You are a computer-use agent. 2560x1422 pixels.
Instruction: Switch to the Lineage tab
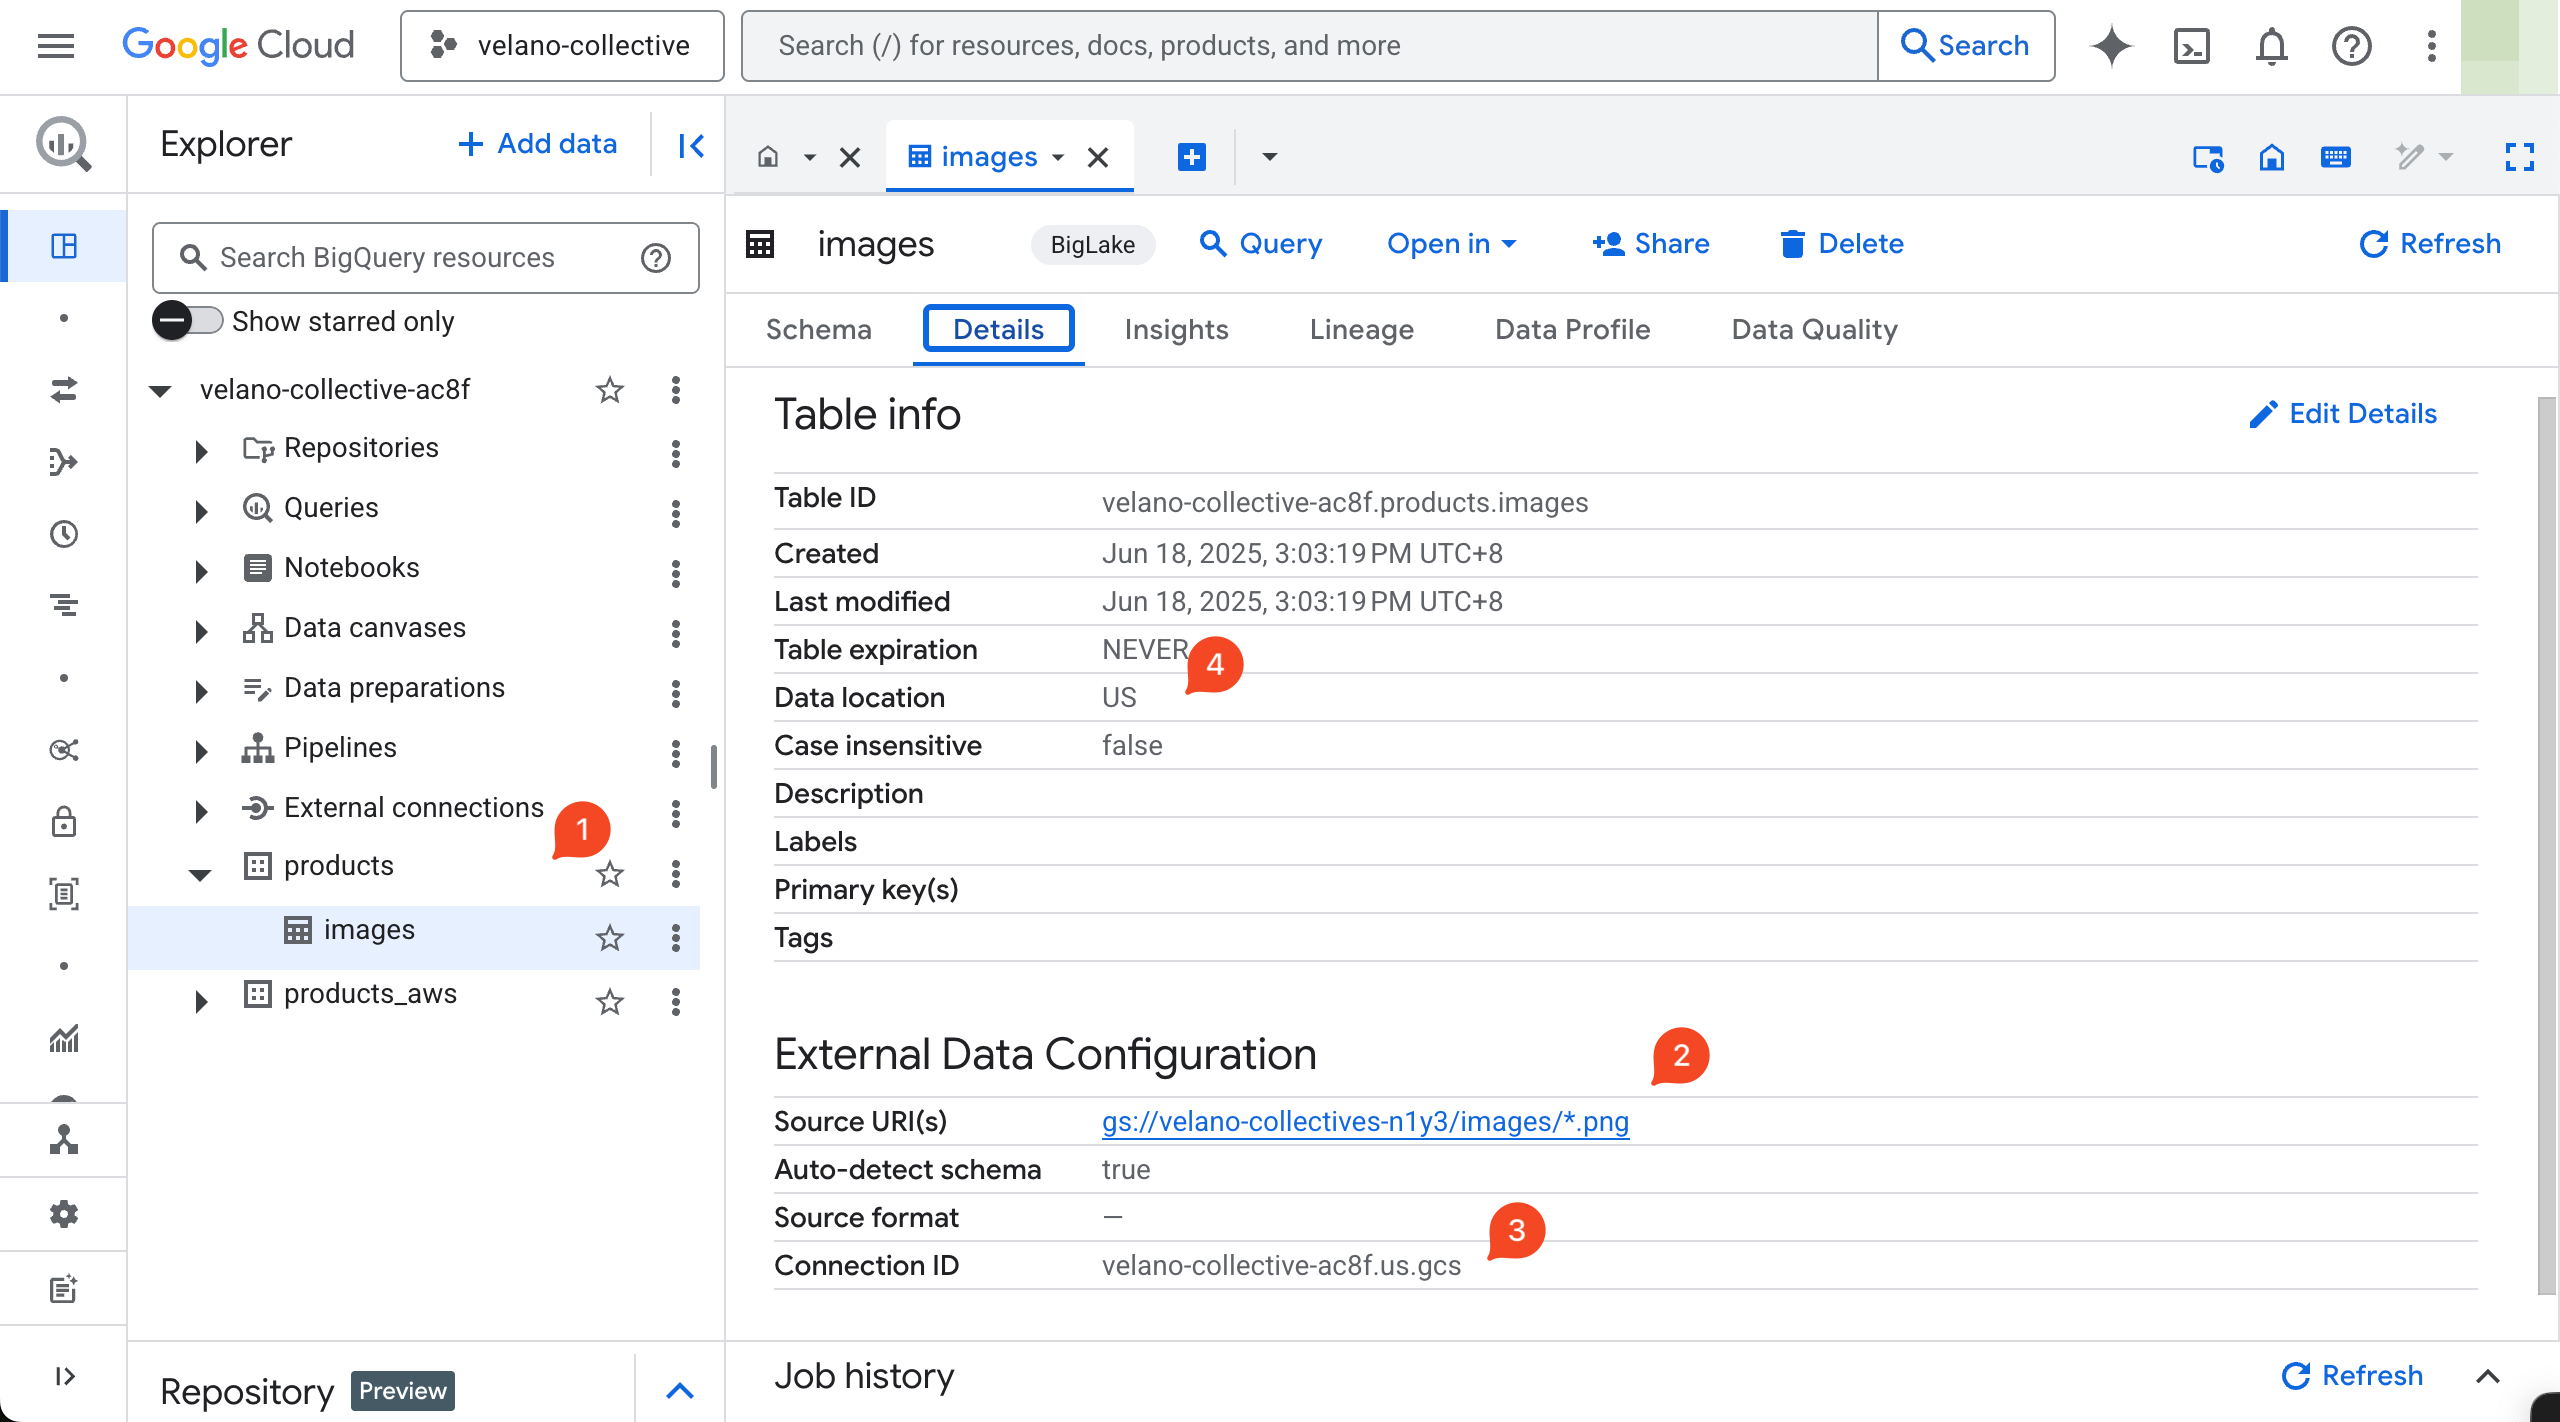[1361, 330]
